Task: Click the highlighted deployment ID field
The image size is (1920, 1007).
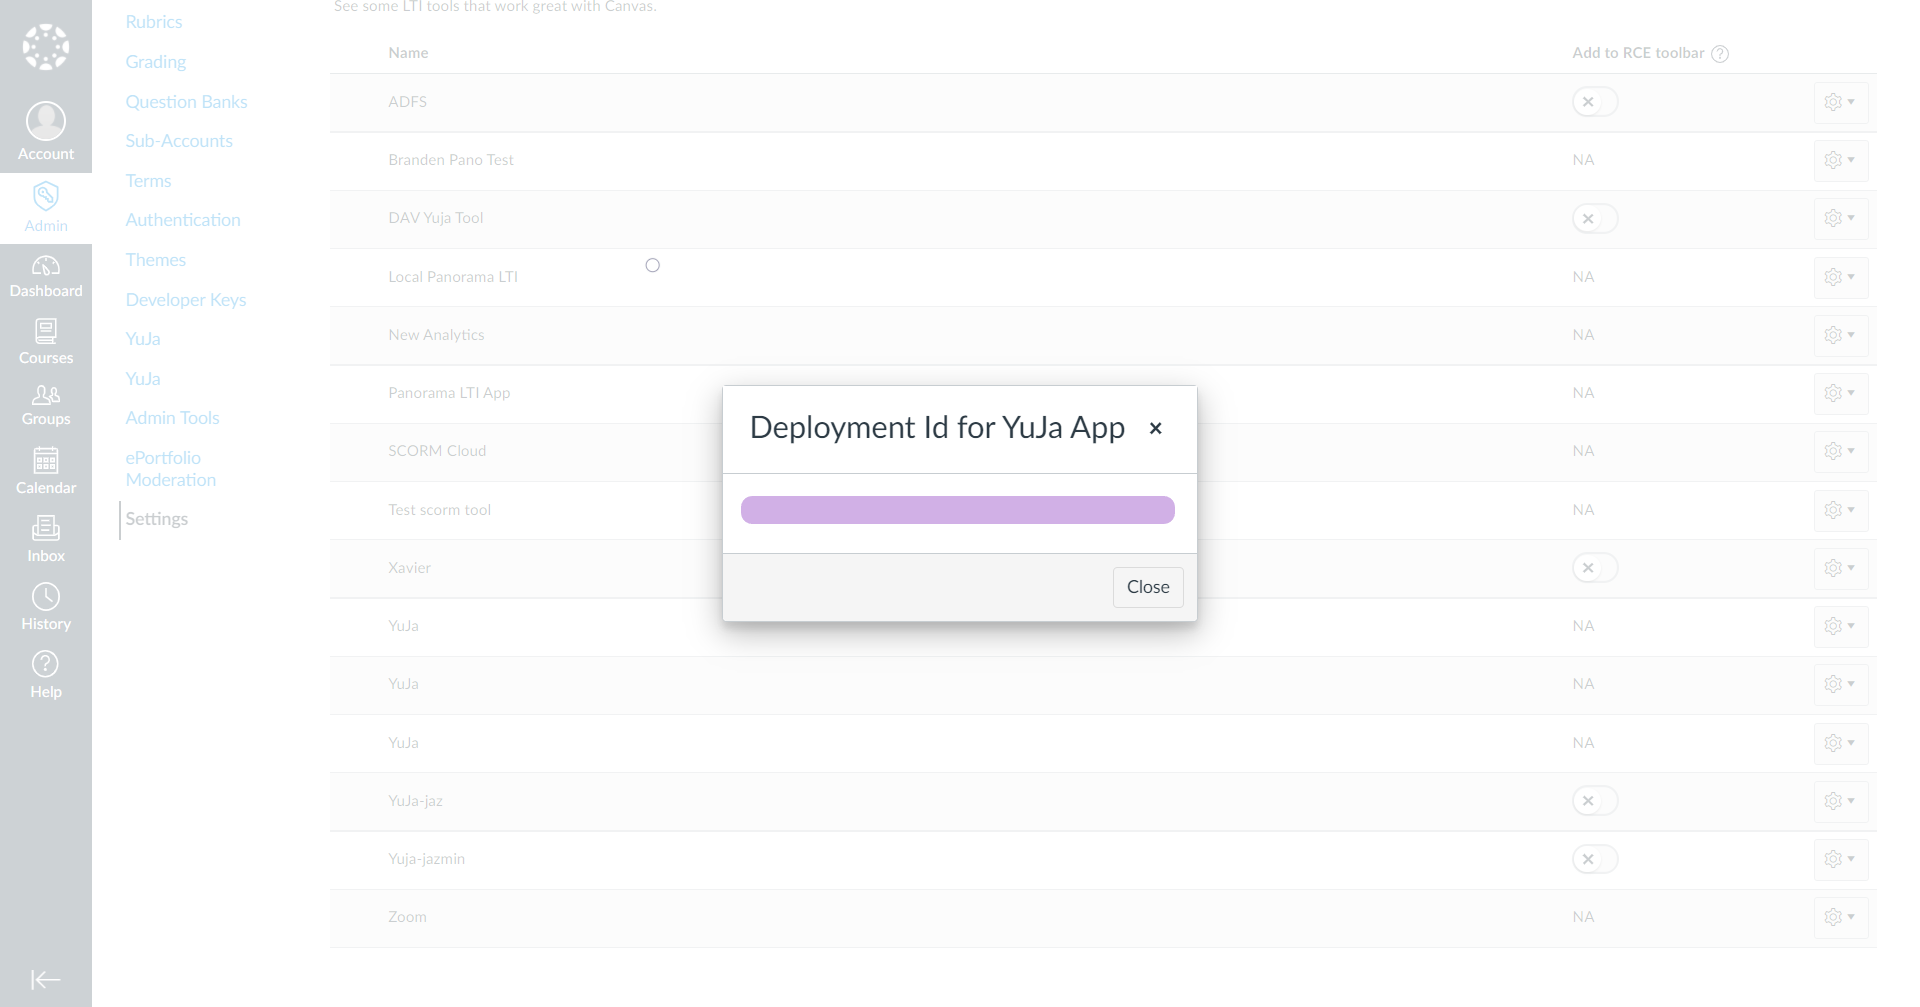Action: (x=957, y=510)
